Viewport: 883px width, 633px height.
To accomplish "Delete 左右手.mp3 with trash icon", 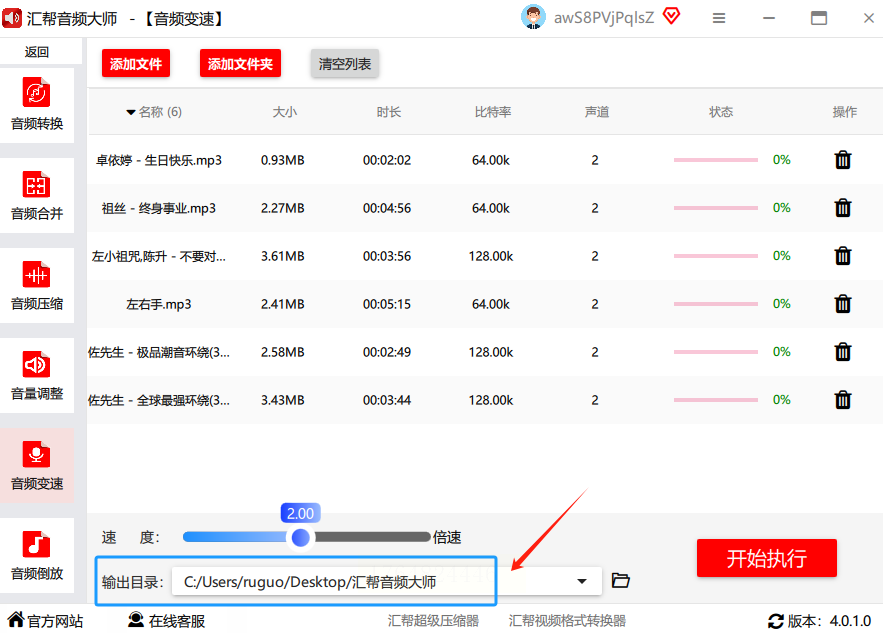I will click(x=842, y=304).
